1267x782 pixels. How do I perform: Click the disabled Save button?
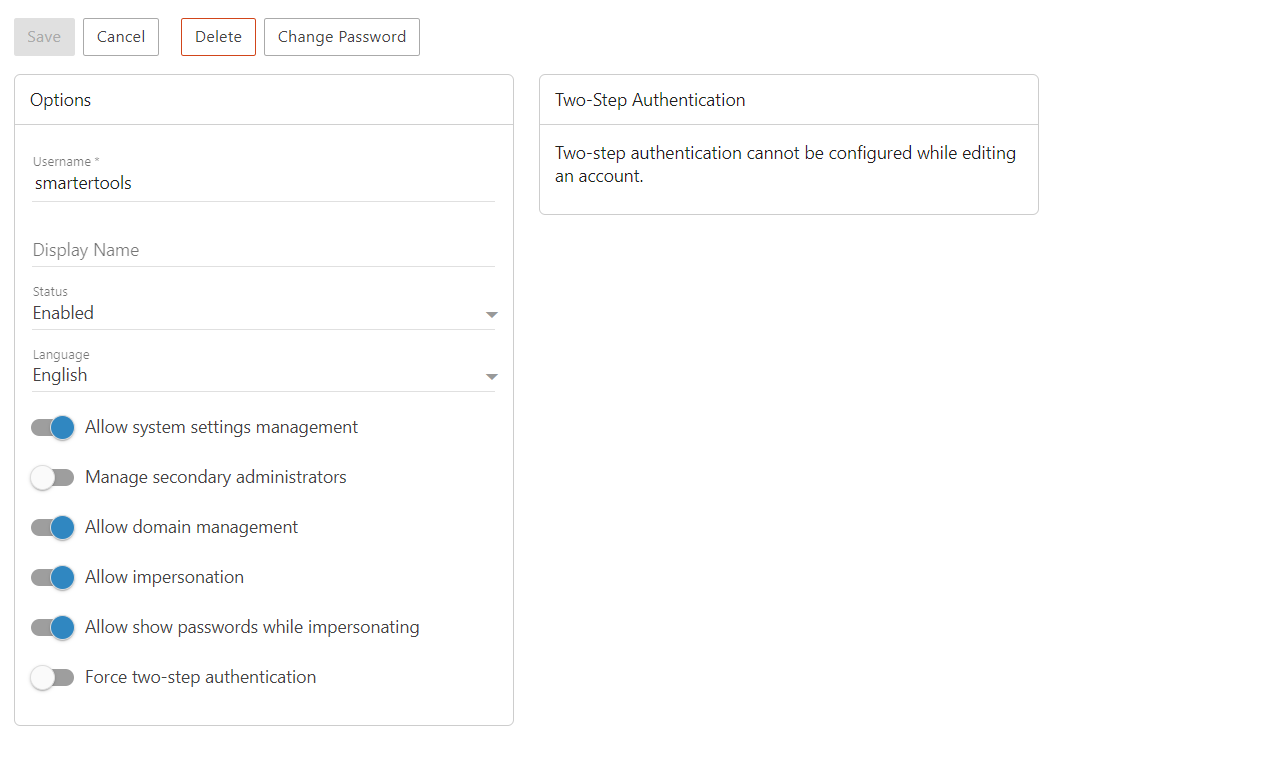[x=44, y=37]
